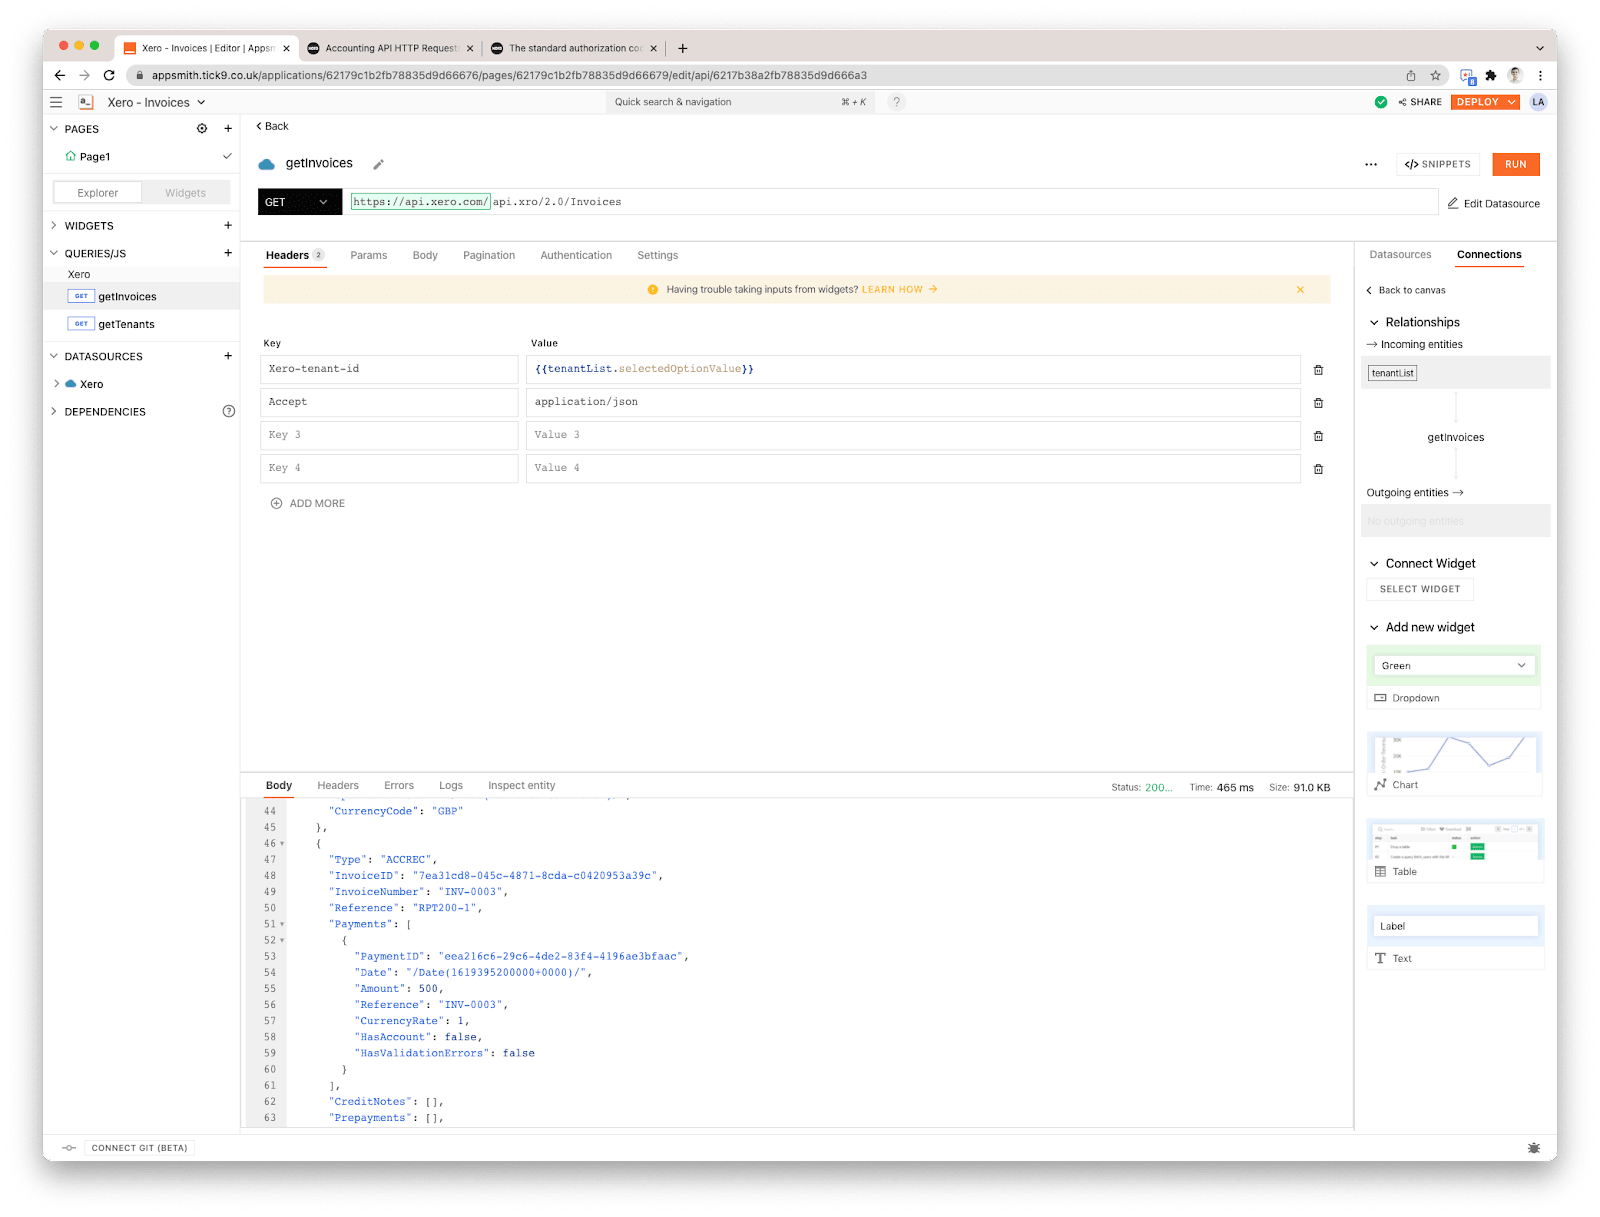Open the debugger bug icon
Image resolution: width=1600 pixels, height=1217 pixels.
point(1534,1148)
